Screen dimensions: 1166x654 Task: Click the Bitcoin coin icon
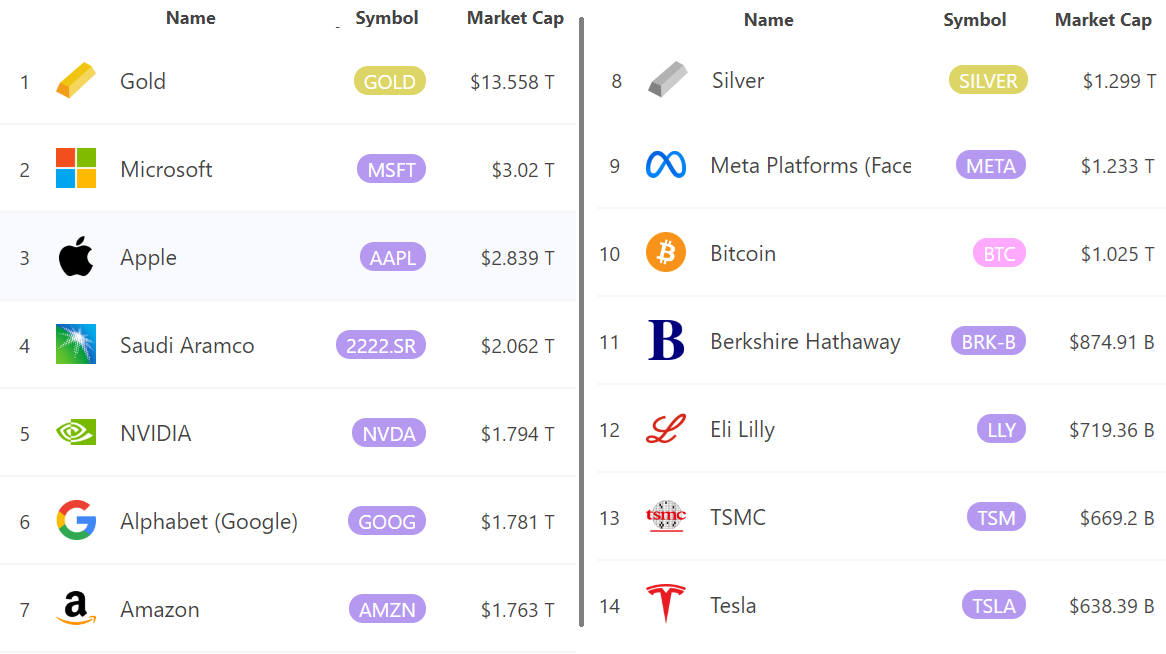pyautogui.click(x=666, y=253)
